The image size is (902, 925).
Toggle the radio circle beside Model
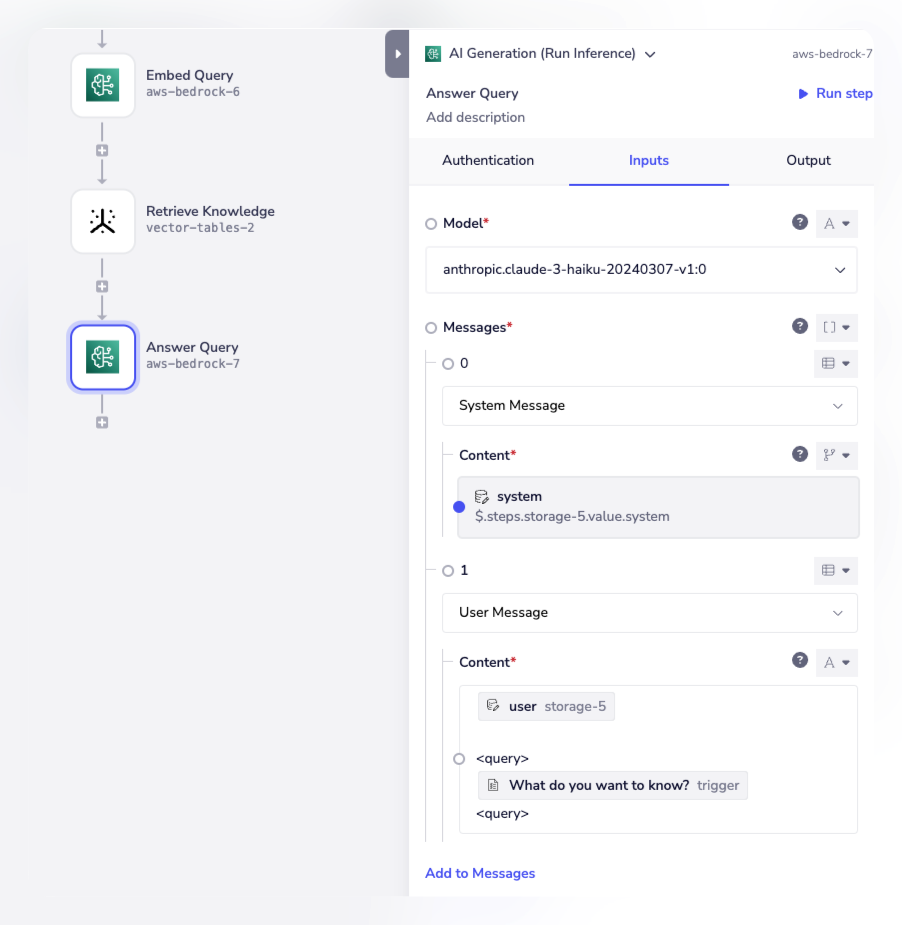click(x=431, y=224)
